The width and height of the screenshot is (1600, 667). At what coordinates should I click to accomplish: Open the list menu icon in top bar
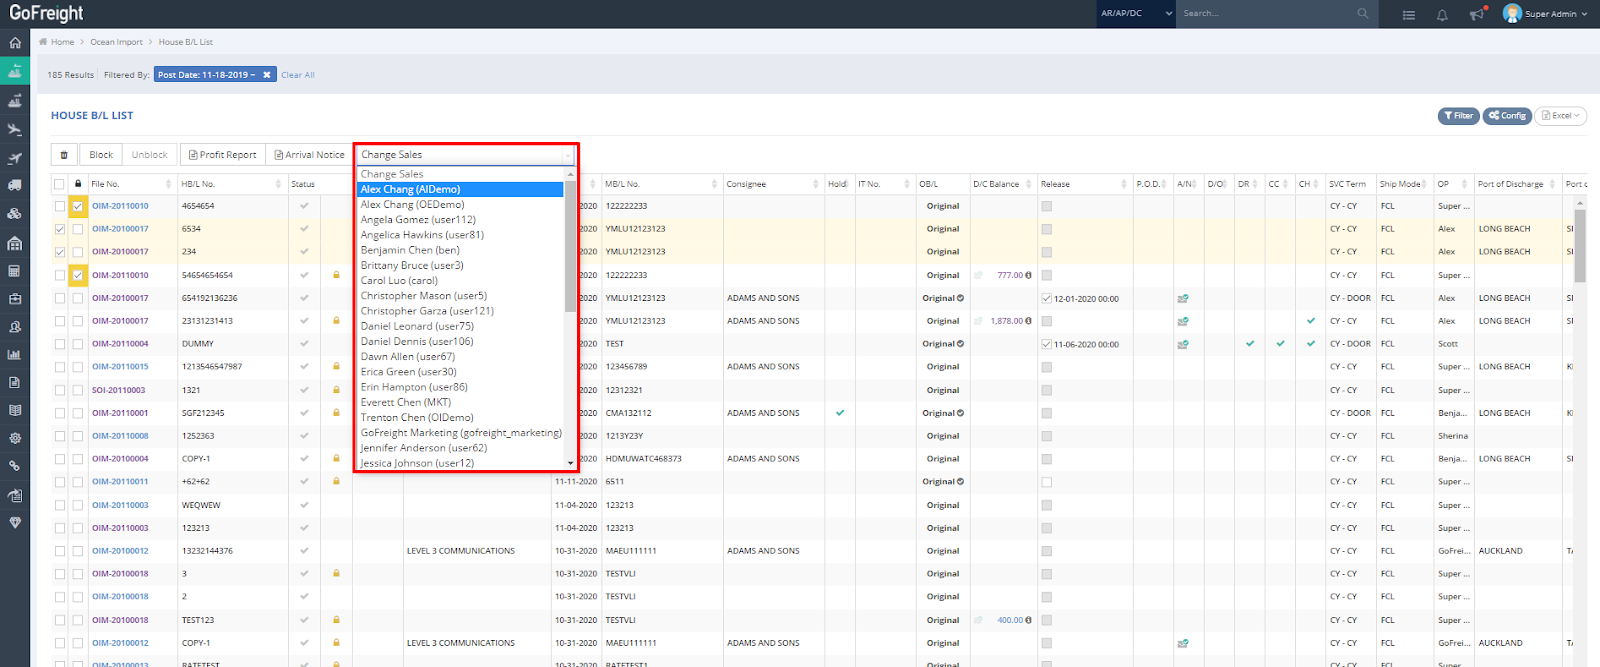tap(1408, 15)
